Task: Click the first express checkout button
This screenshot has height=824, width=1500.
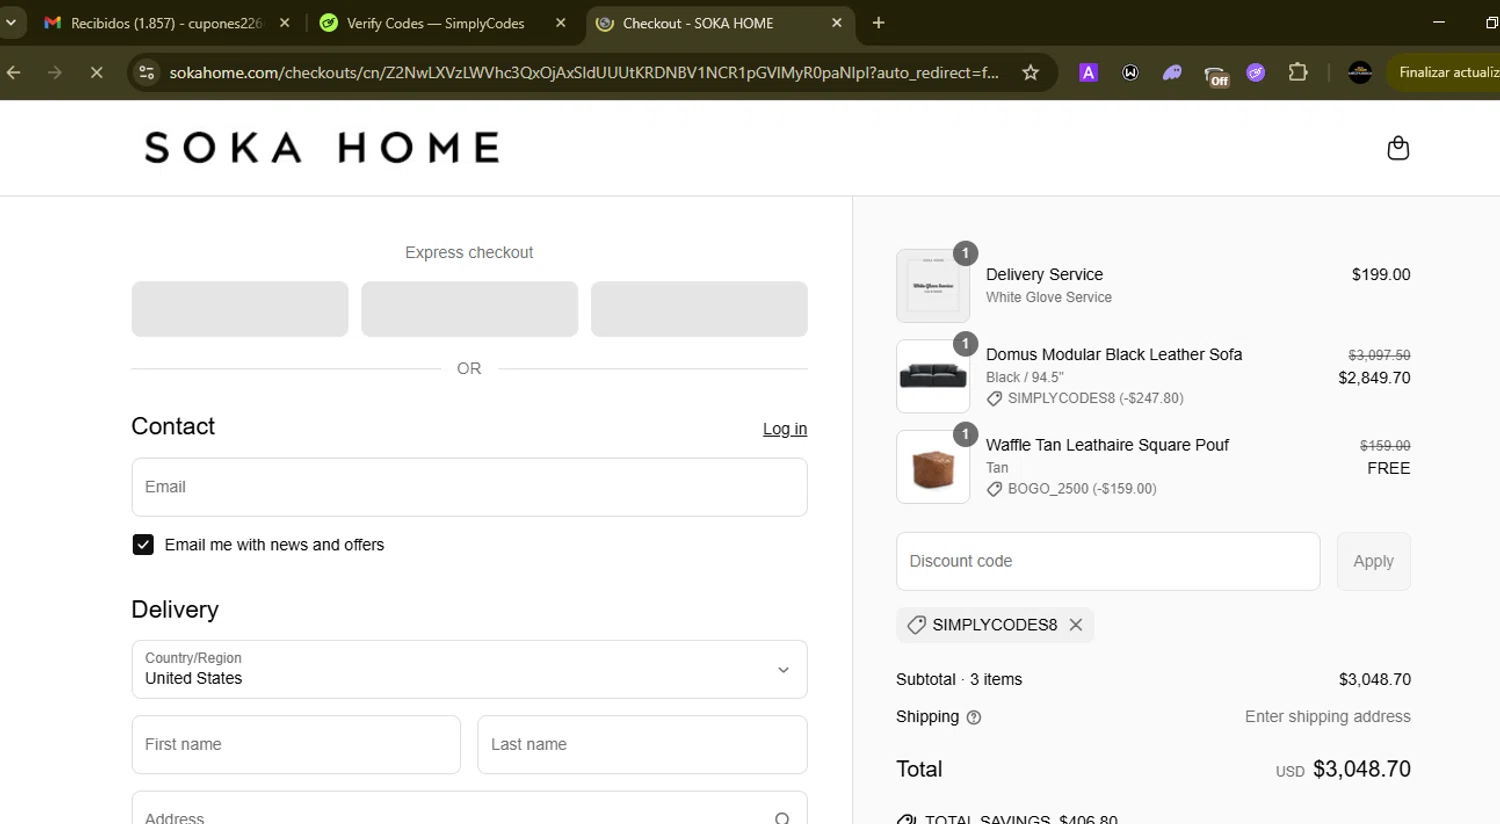Action: tap(240, 309)
